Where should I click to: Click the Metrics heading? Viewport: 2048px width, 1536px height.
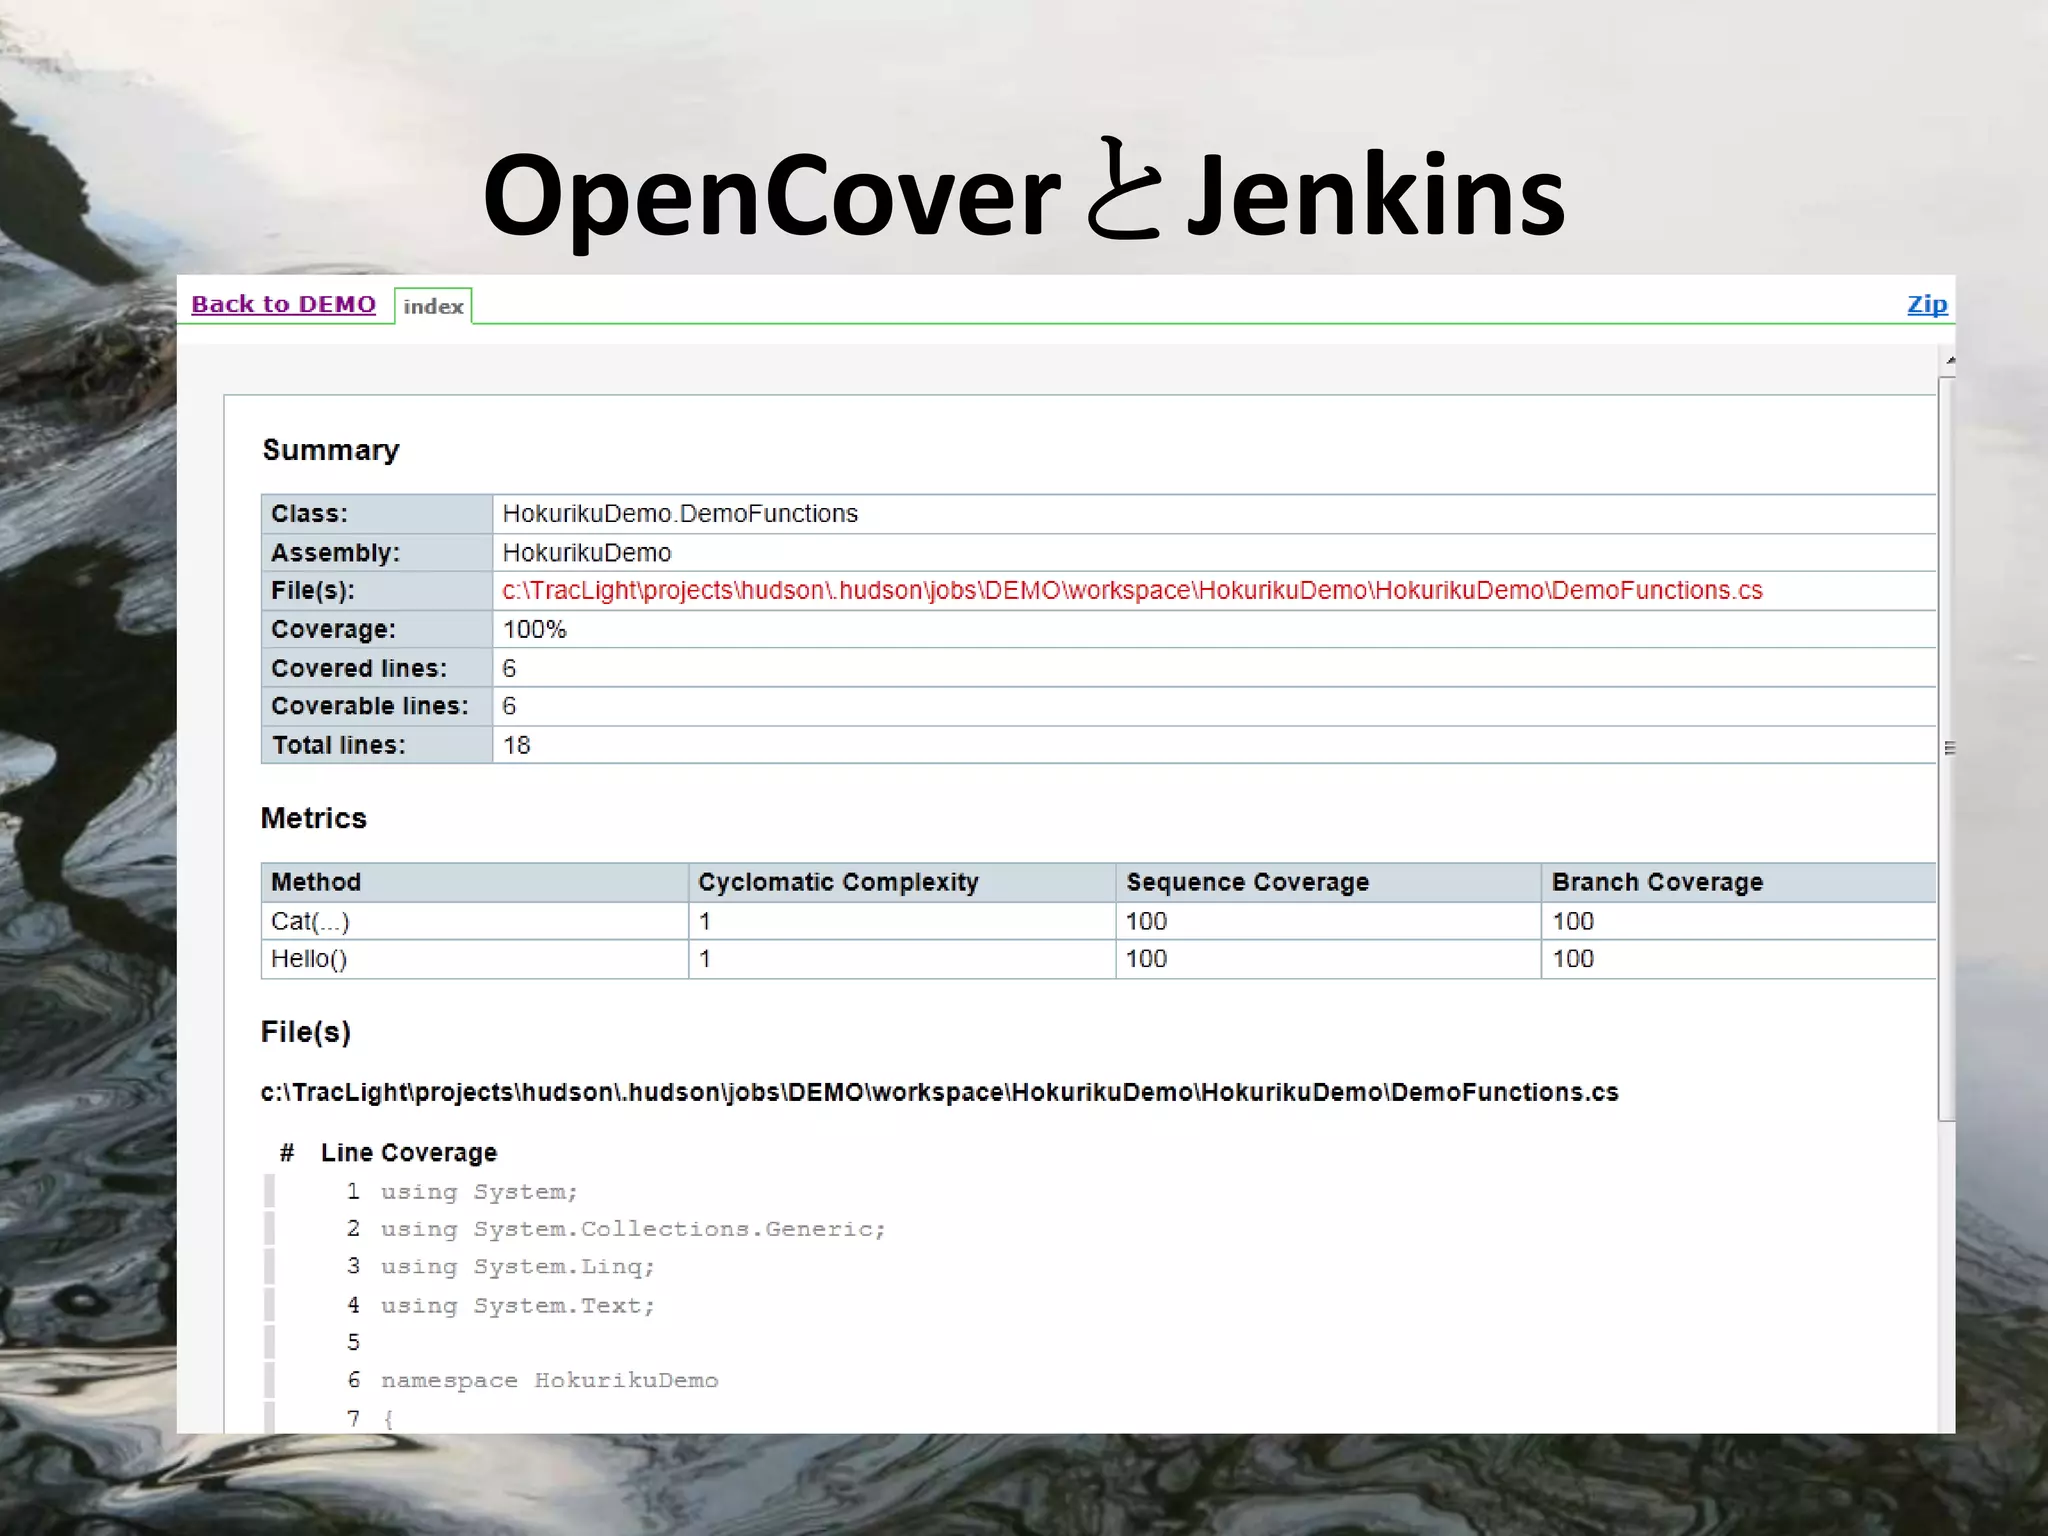(314, 818)
